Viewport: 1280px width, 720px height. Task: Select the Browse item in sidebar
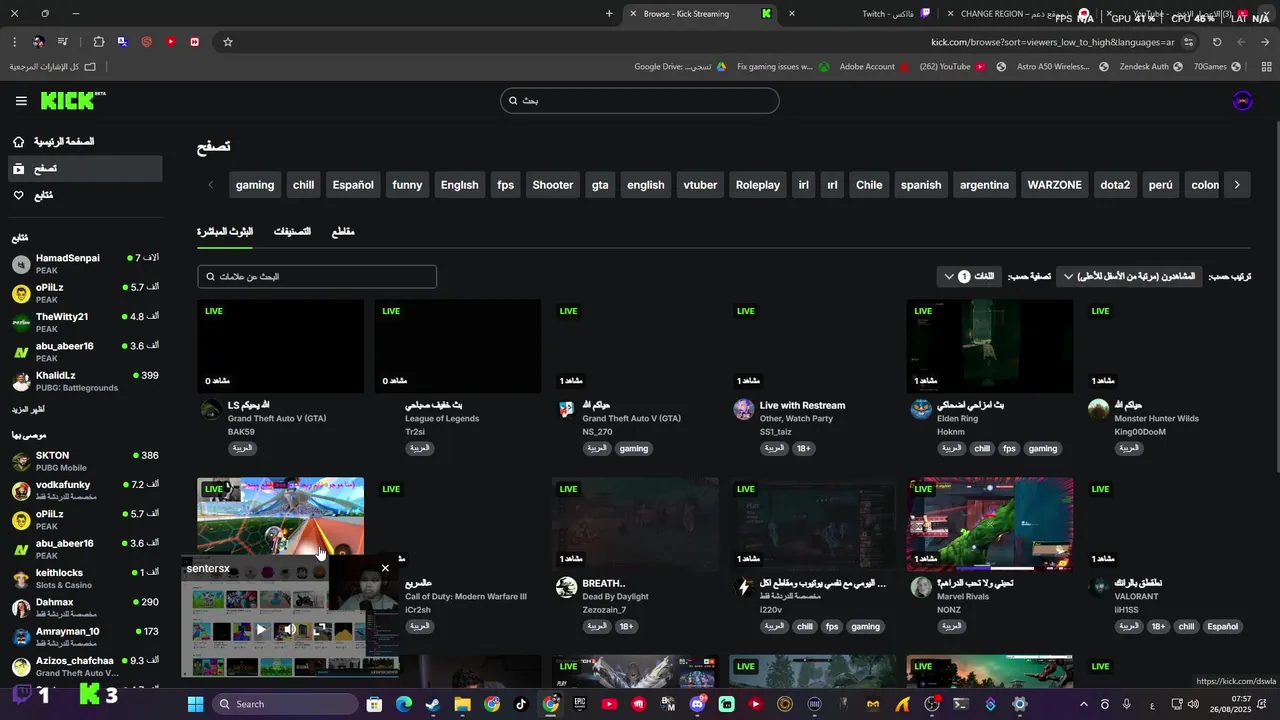(x=86, y=169)
